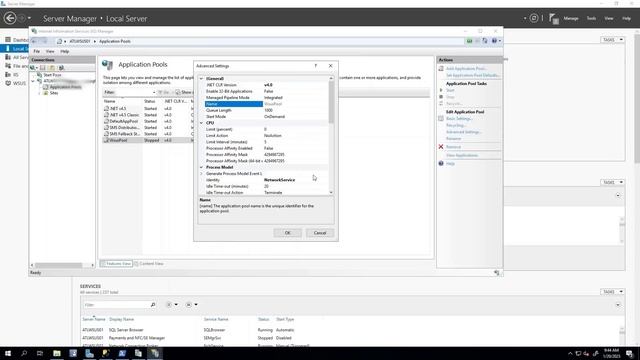Select Managed Pipeline Mode property
The image size is (640, 360).
[x=266, y=98]
